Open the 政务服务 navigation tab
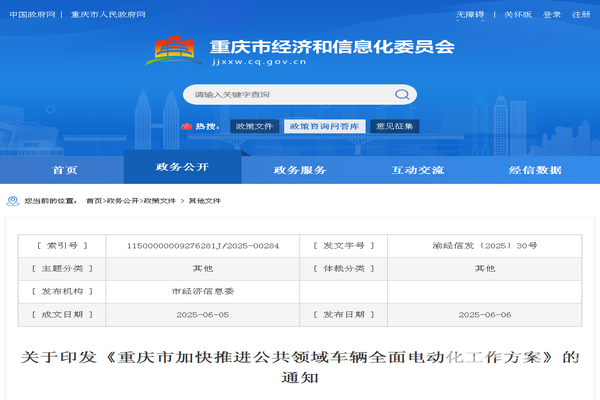Image resolution: width=600 pixels, height=400 pixels. [x=300, y=169]
